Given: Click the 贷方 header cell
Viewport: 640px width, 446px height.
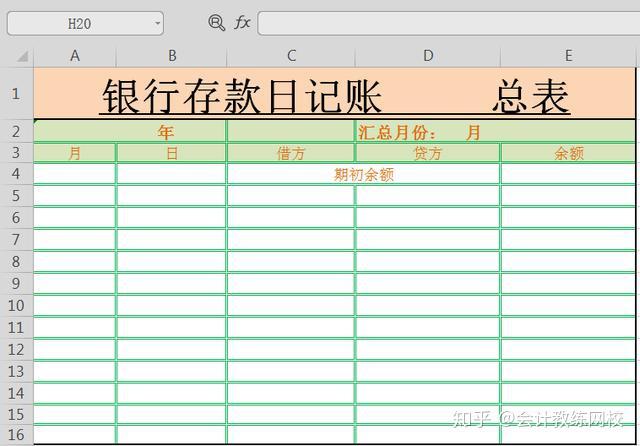Looking at the screenshot, I should point(428,153).
